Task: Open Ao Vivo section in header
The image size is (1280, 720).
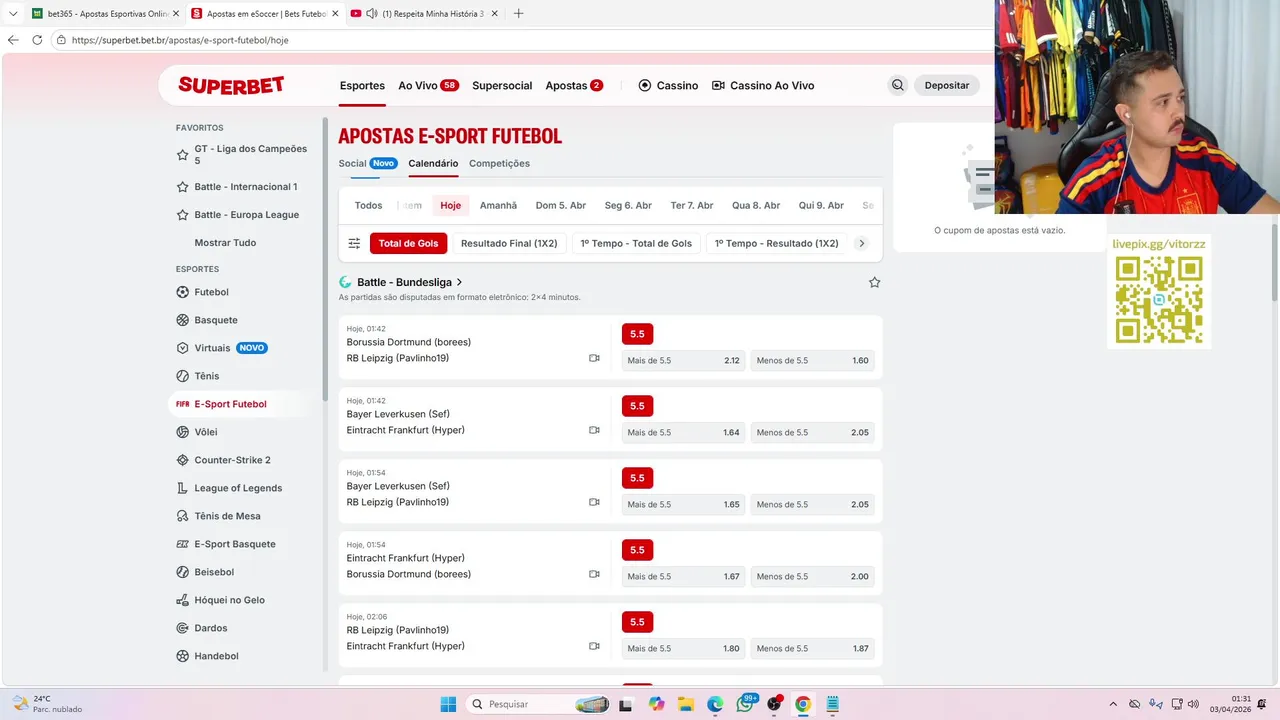Action: click(428, 85)
